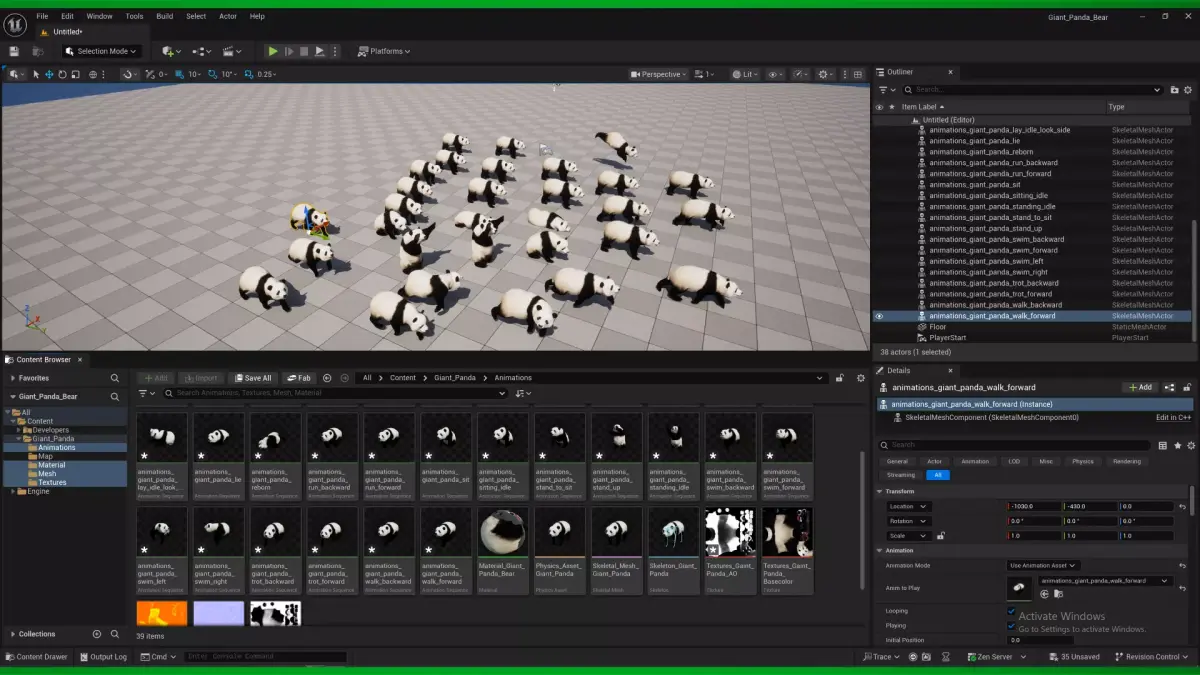Screen dimensions: 1200x675
Task: Click the world coordinate space globe icon
Action: pyautogui.click(x=94, y=74)
